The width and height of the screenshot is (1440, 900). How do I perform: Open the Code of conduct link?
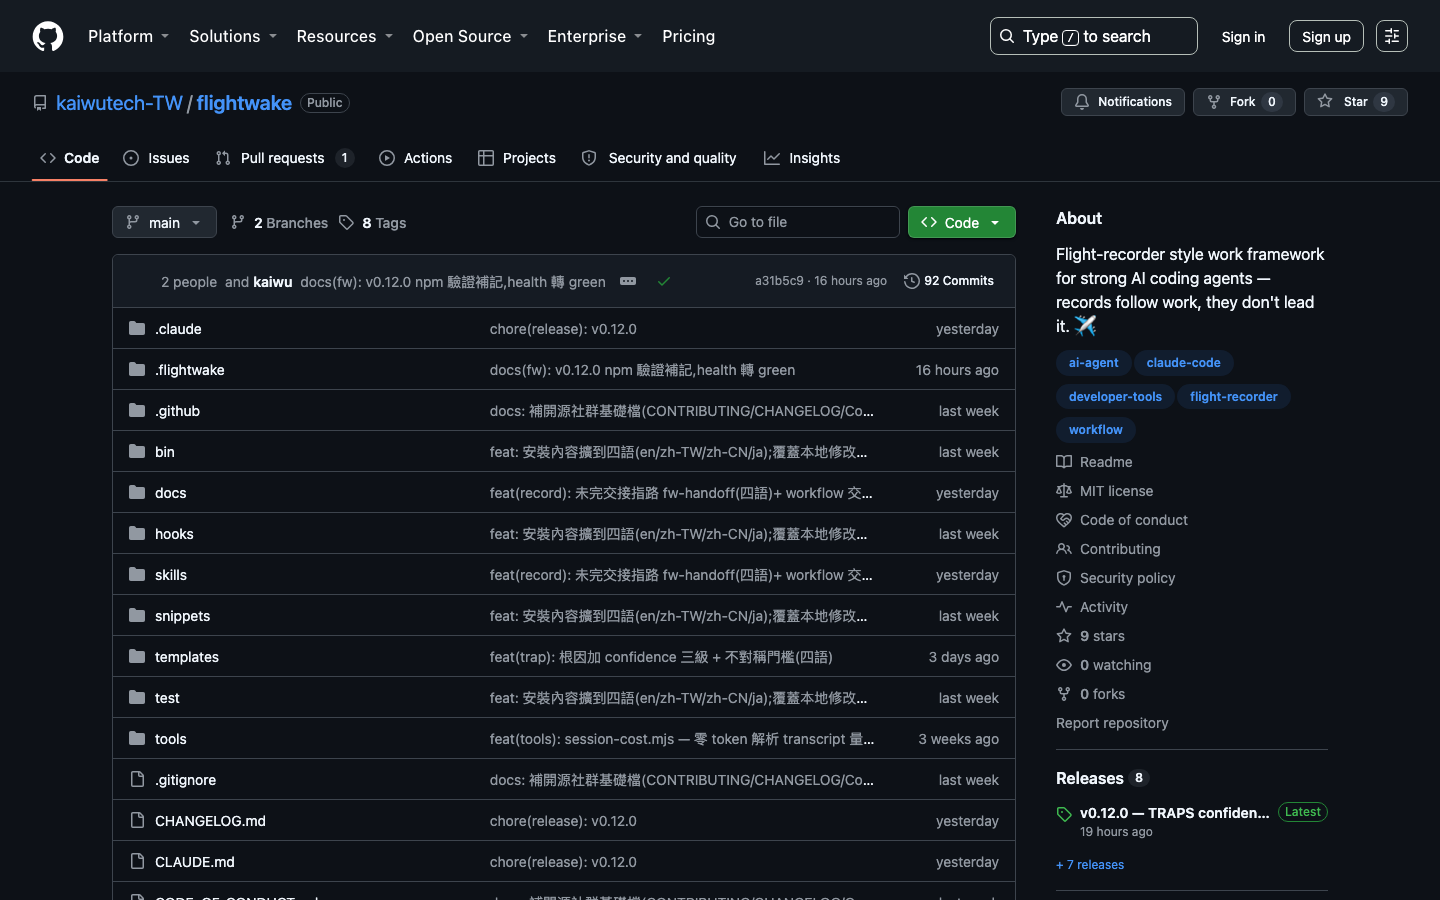point(1122,520)
